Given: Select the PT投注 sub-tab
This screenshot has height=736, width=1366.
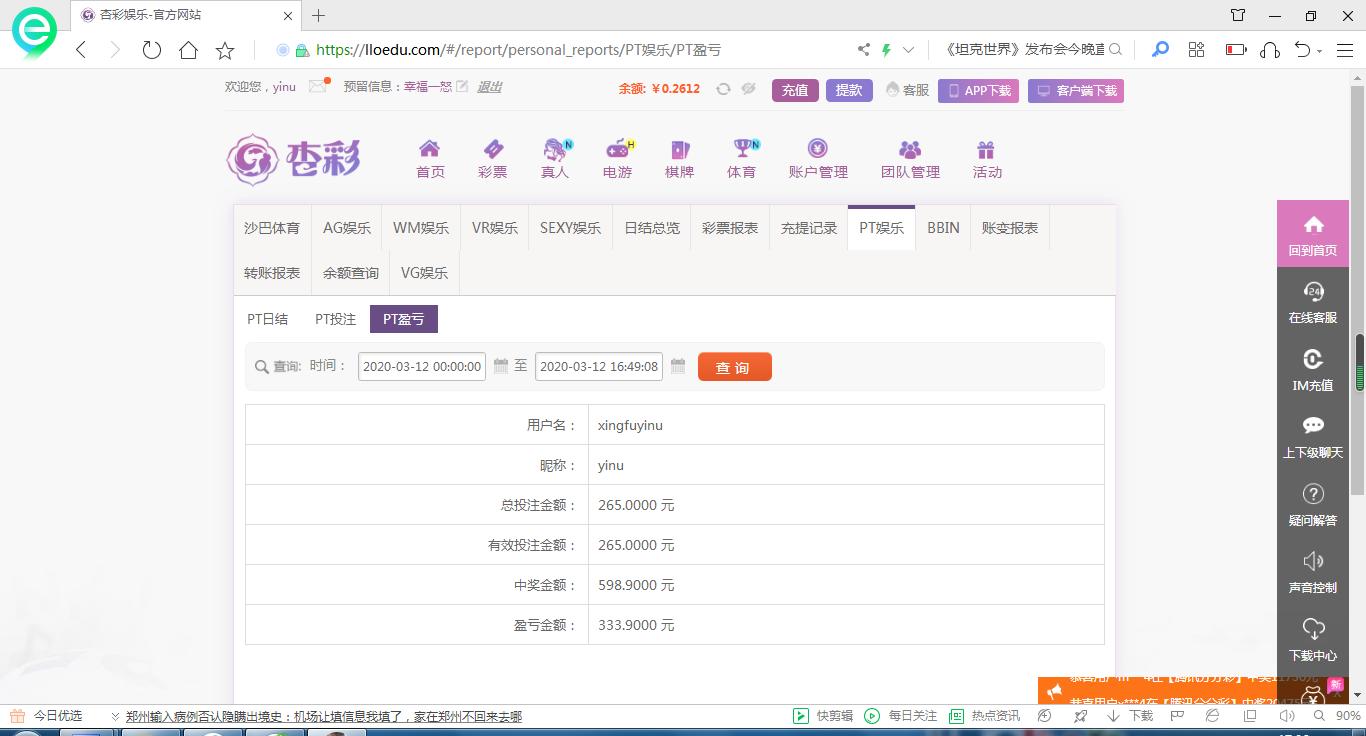Looking at the screenshot, I should (335, 319).
